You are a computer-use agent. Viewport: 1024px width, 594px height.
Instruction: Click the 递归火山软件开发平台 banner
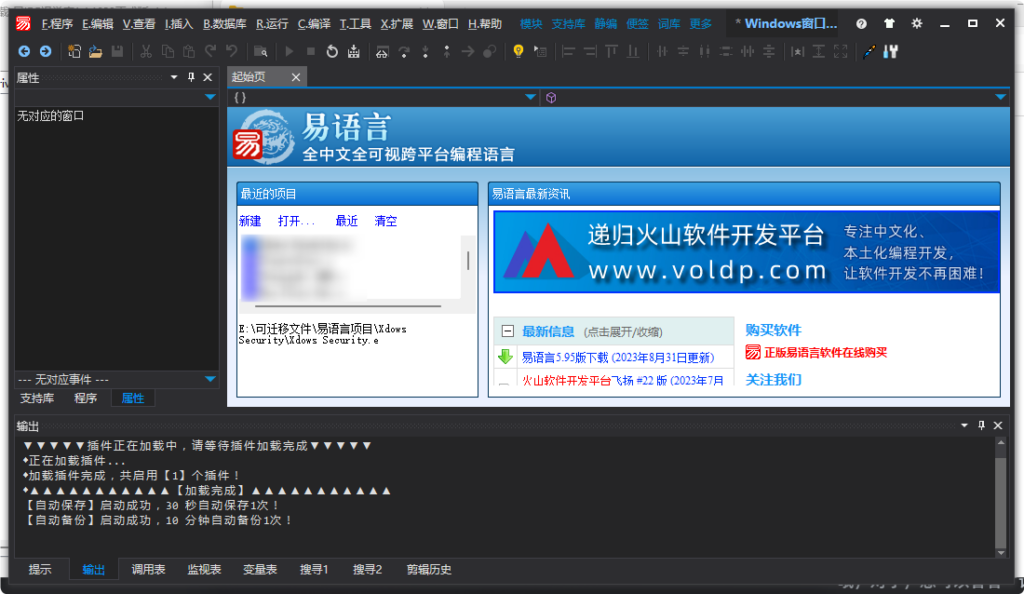click(x=746, y=252)
